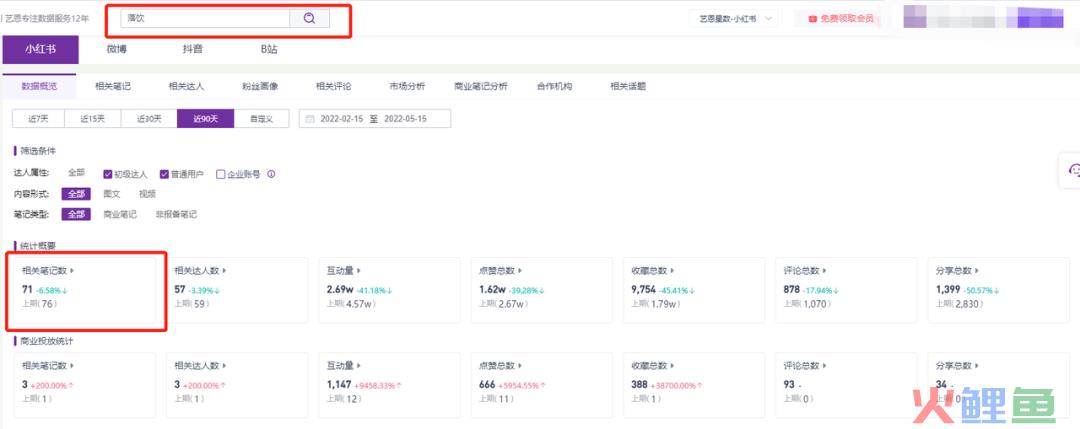The image size is (1080, 429).
Task: Switch to the 小红书 platform tab
Action: click(x=41, y=49)
